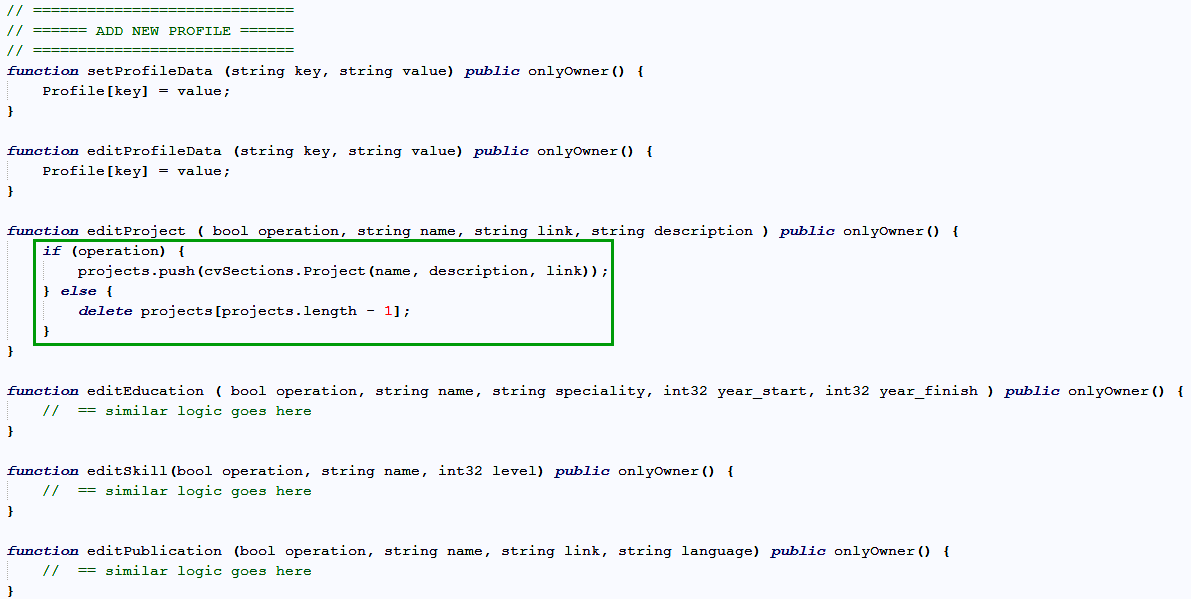Click the editEducation function name

(x=145, y=391)
